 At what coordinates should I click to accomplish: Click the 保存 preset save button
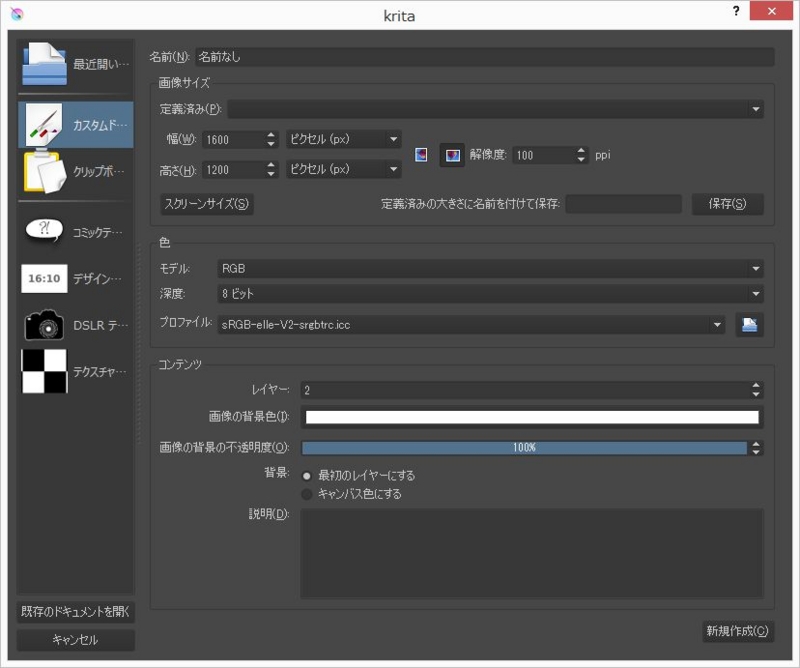pos(727,204)
